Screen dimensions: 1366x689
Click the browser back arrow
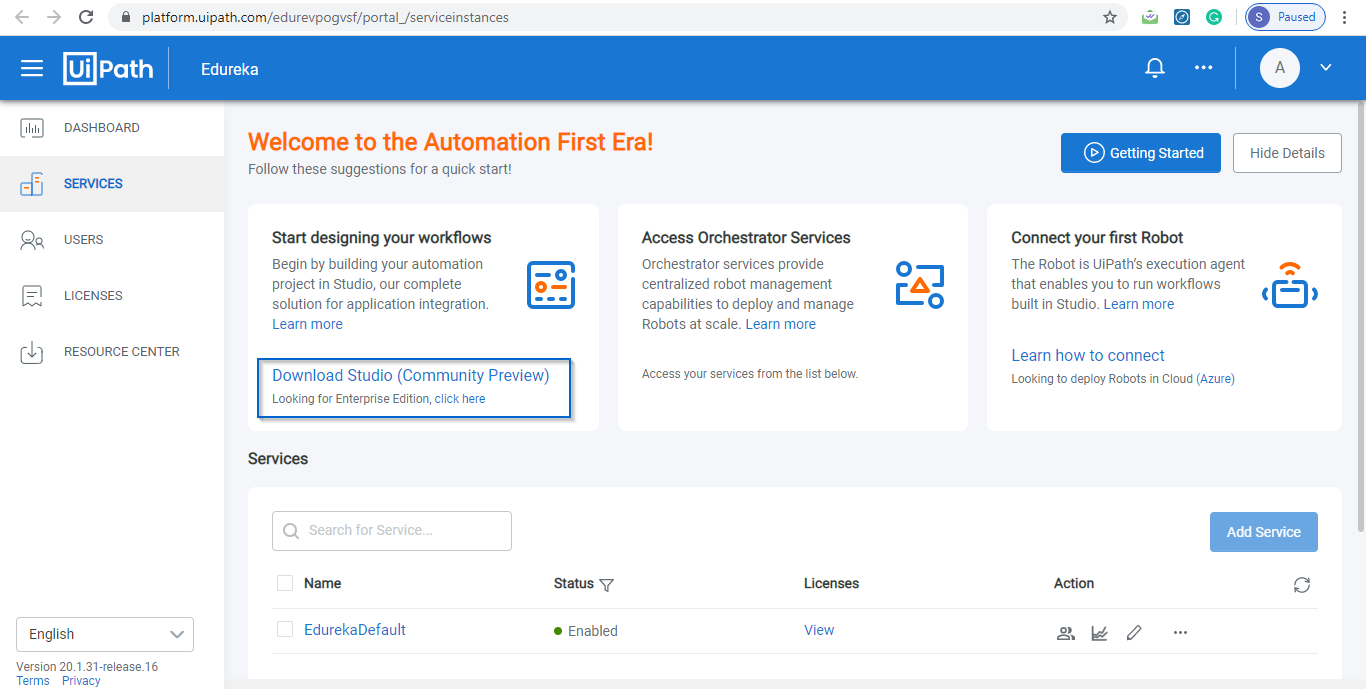pyautogui.click(x=22, y=17)
